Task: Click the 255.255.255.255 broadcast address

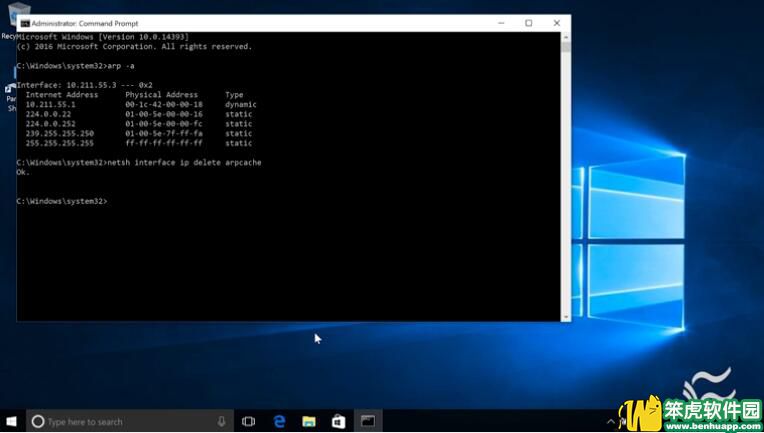Action: [59, 143]
